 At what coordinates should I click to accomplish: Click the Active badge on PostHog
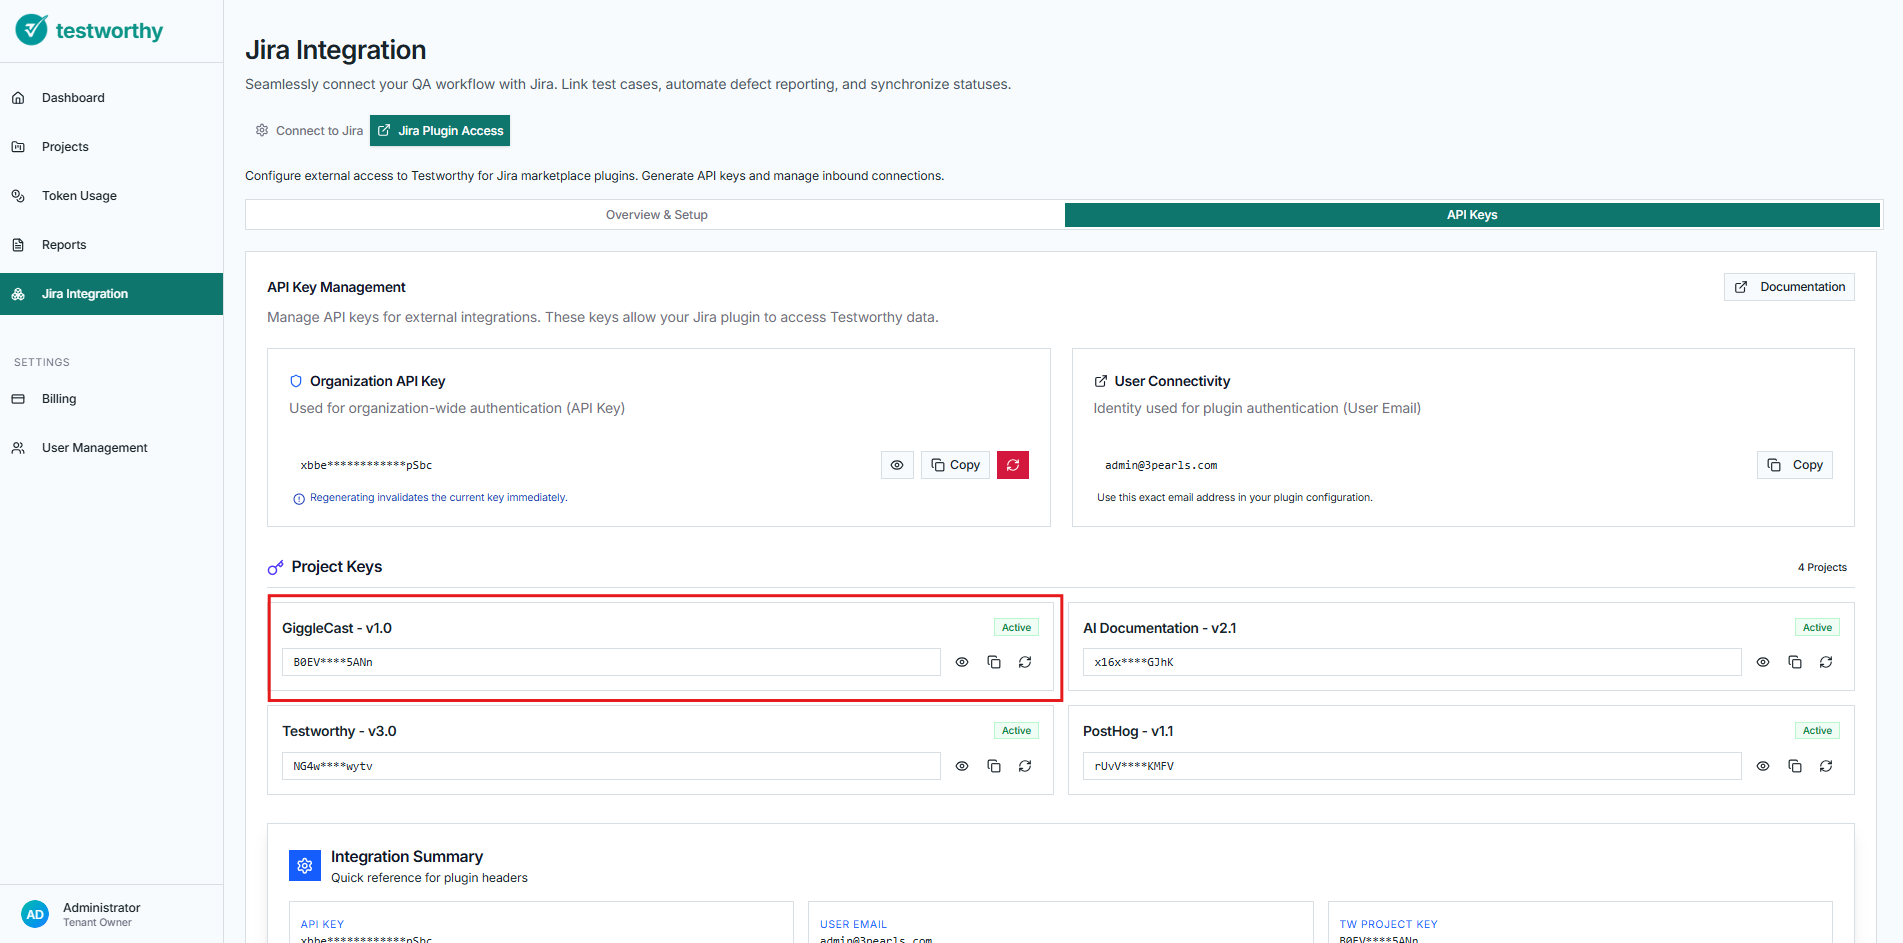point(1817,731)
